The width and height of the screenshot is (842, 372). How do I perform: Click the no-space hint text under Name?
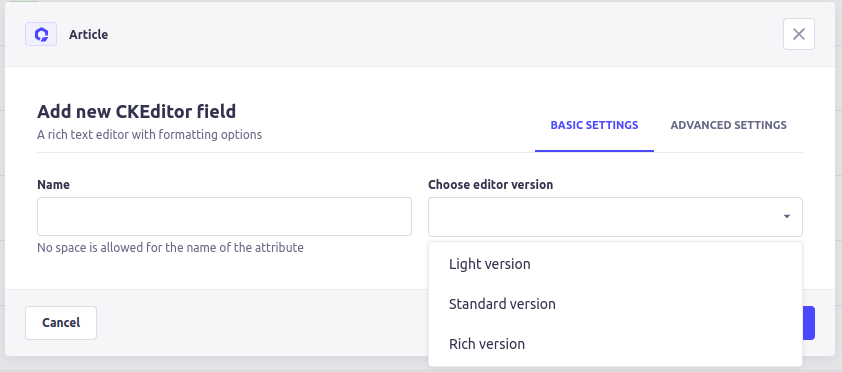pos(170,247)
